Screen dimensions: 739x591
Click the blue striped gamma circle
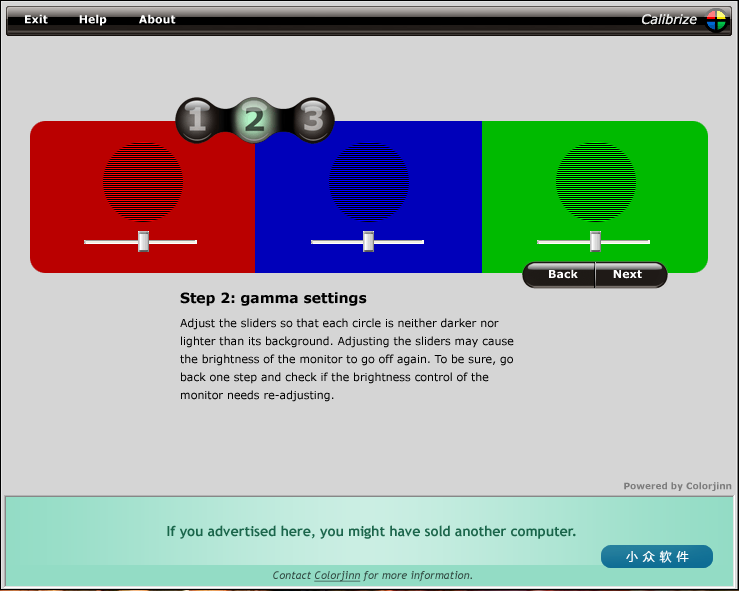click(369, 181)
